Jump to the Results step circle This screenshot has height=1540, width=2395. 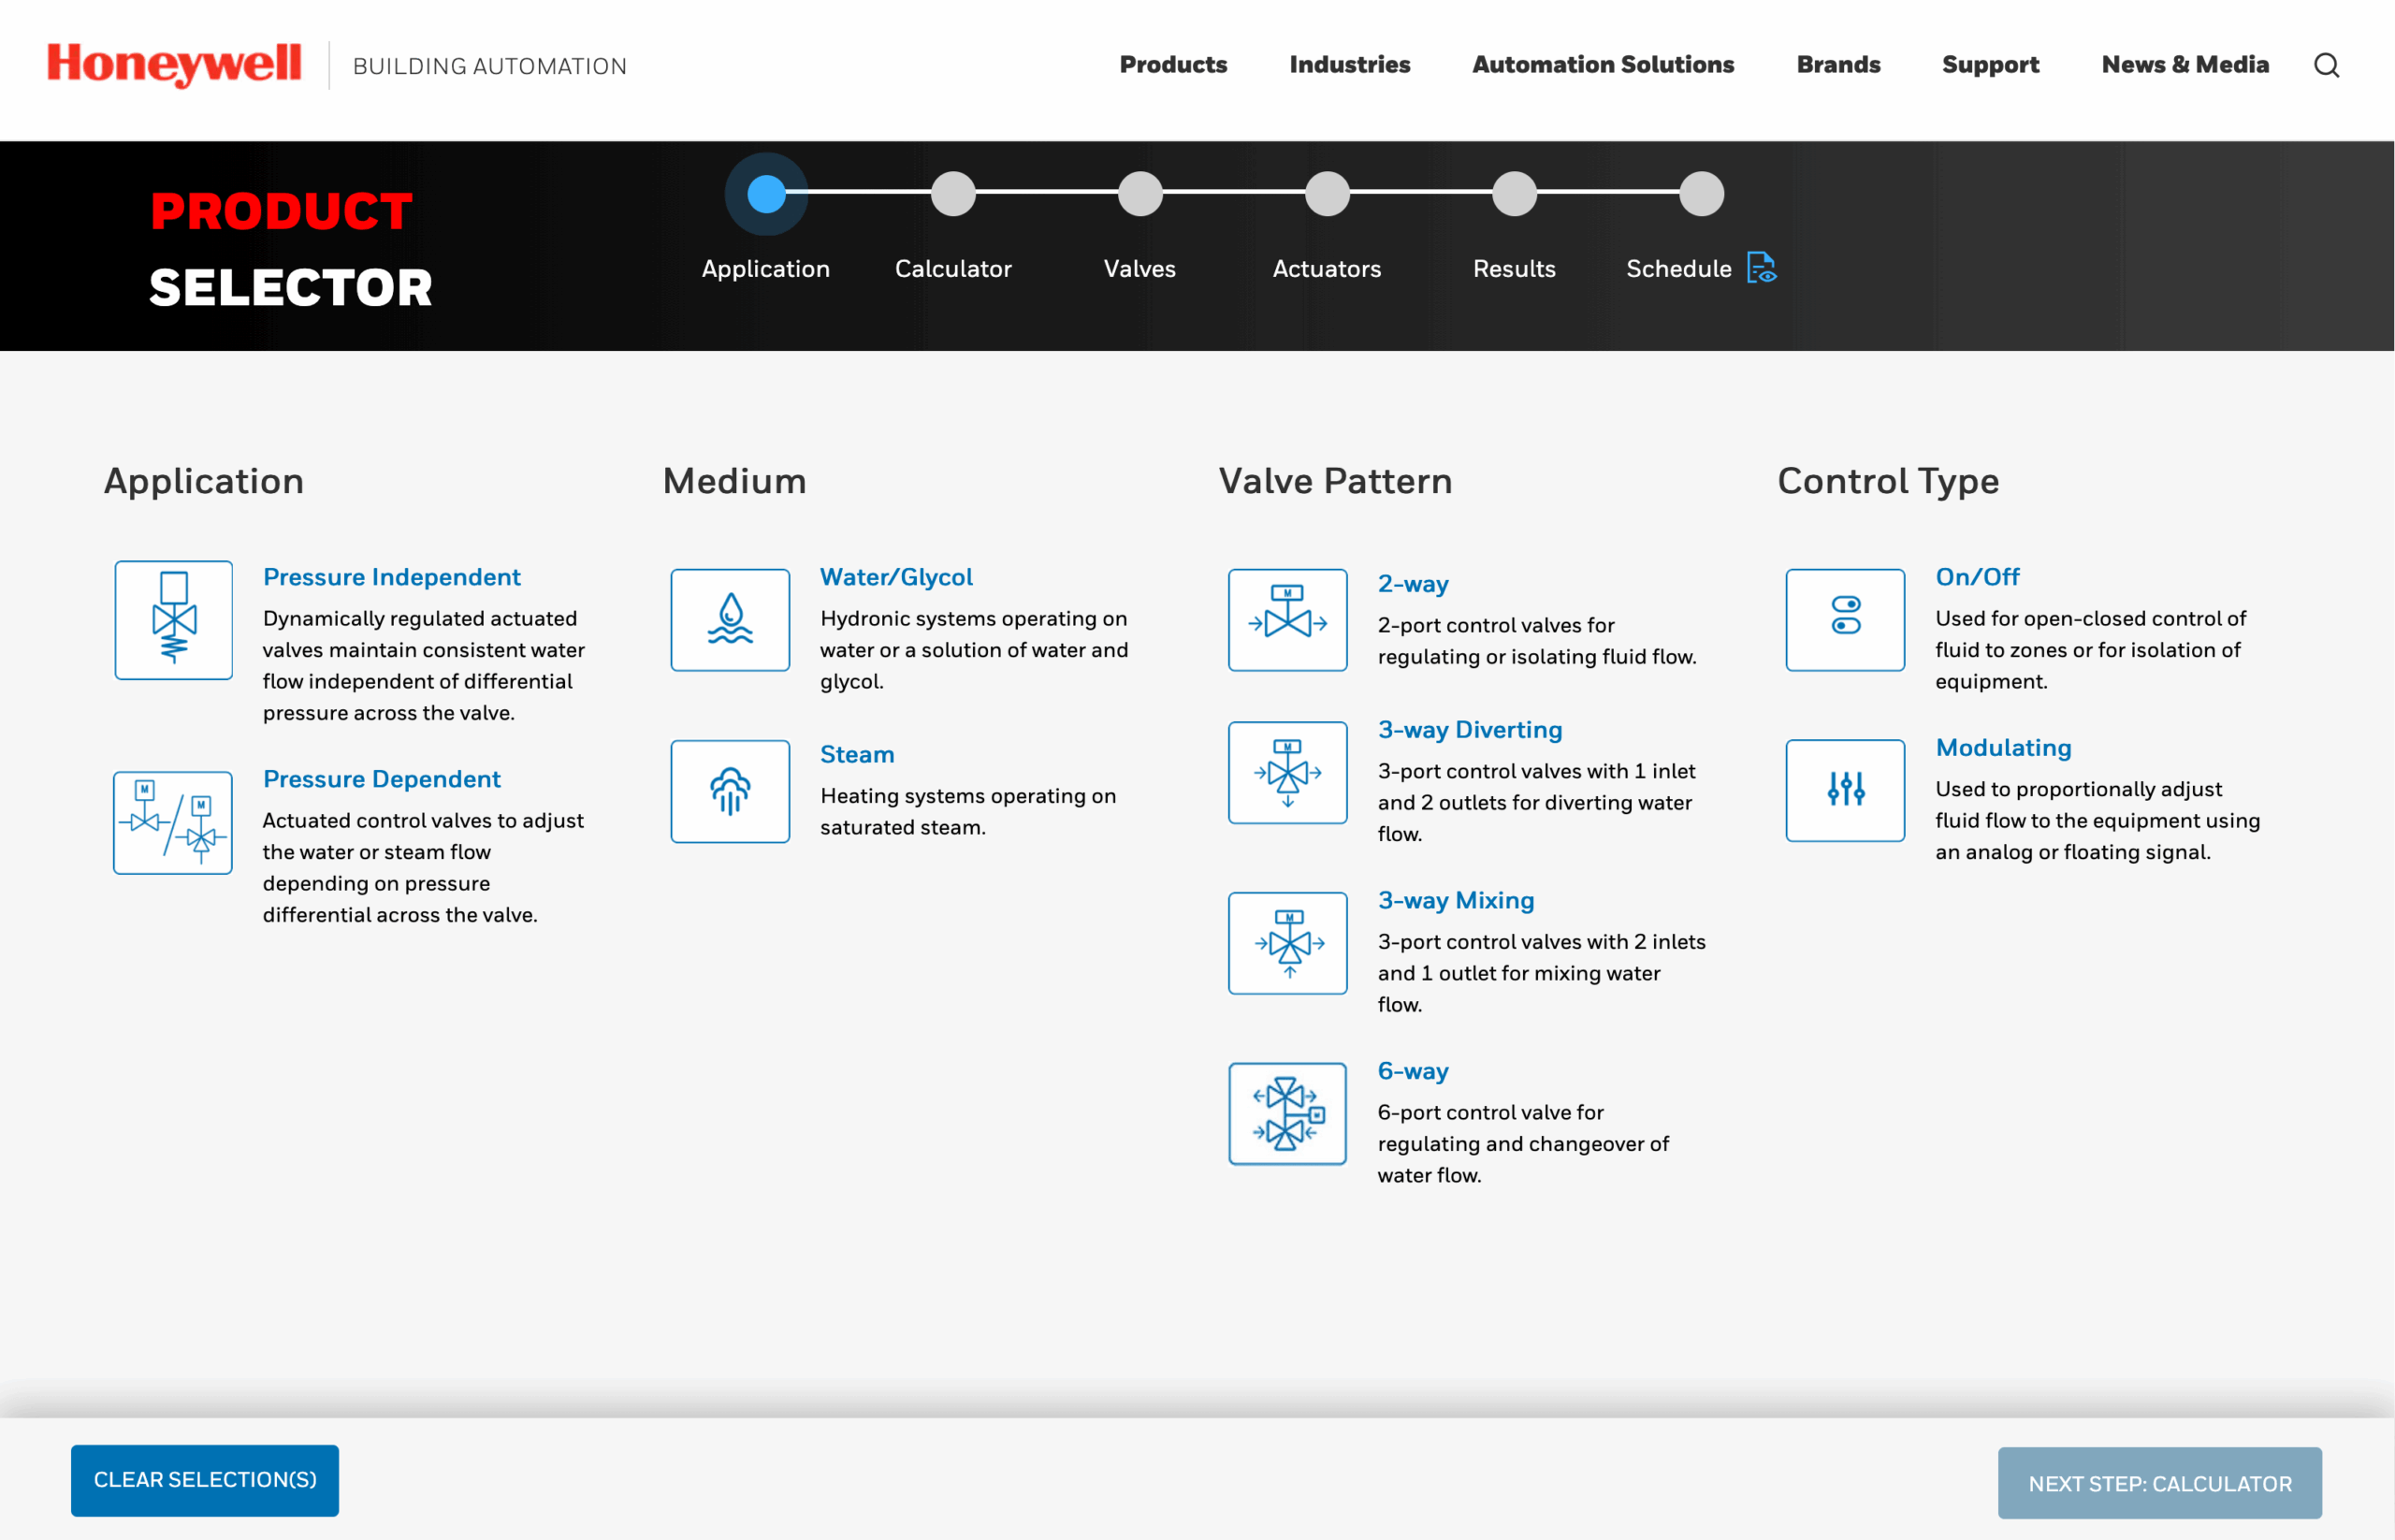tap(1514, 194)
